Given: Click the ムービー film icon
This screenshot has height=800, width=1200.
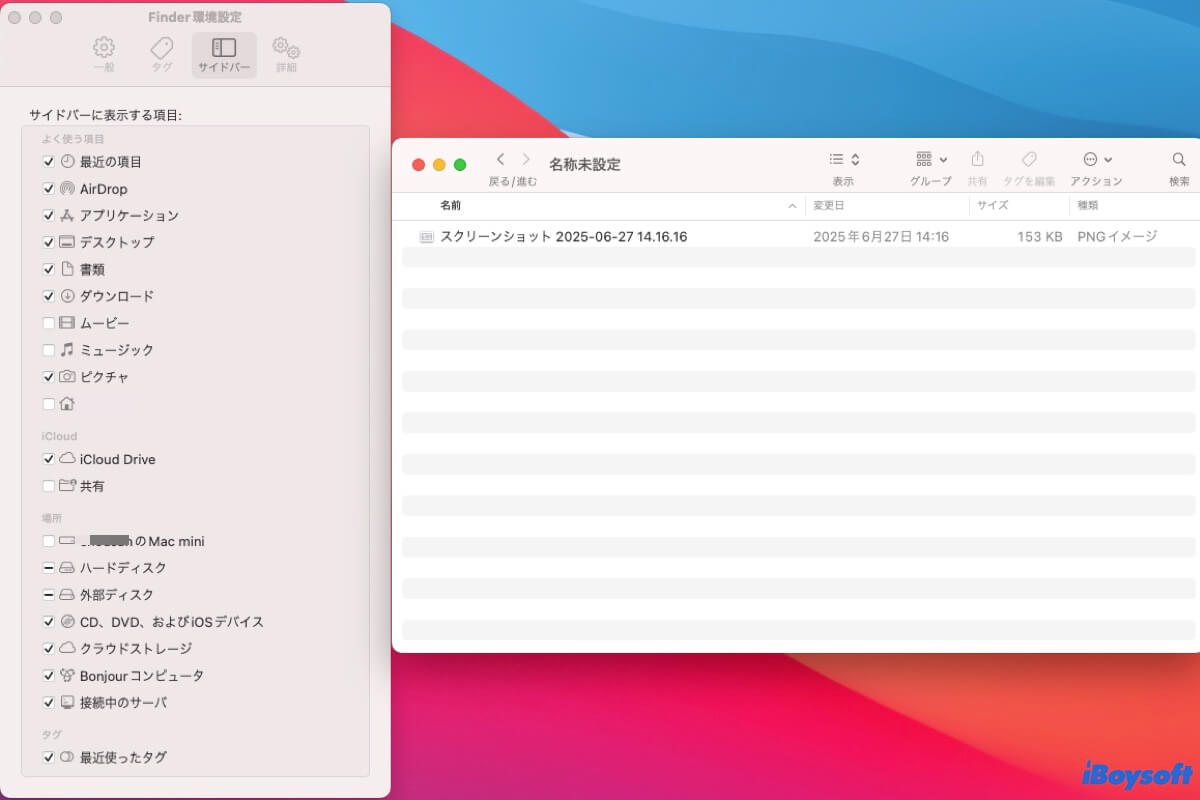Looking at the screenshot, I should (67, 323).
